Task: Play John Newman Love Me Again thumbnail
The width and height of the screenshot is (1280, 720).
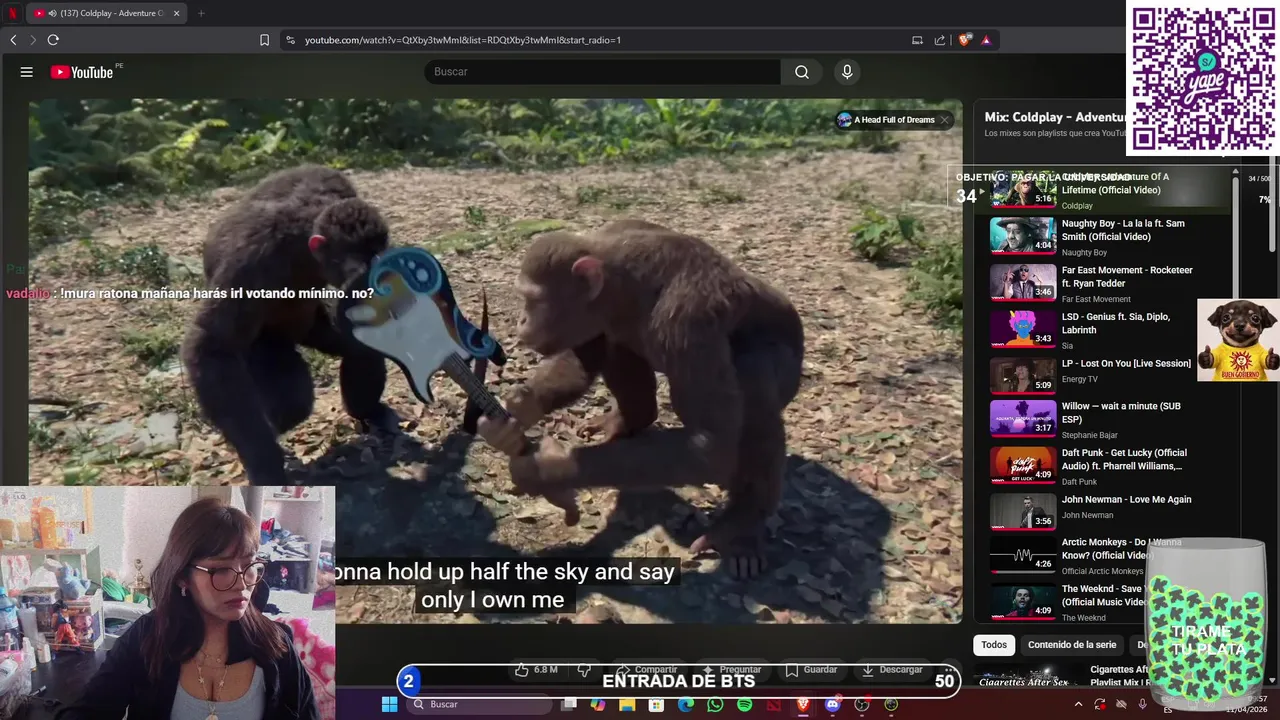Action: click(x=1022, y=511)
